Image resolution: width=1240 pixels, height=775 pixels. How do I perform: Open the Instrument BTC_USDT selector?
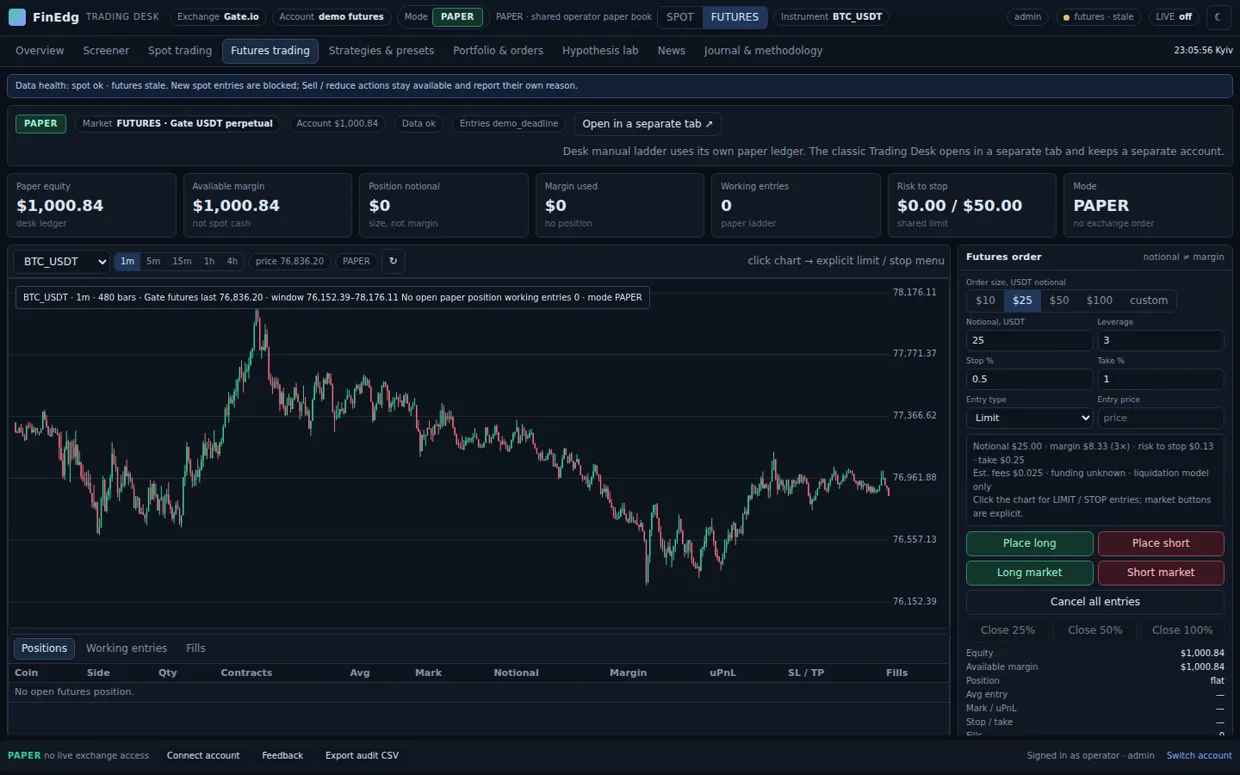pos(831,17)
